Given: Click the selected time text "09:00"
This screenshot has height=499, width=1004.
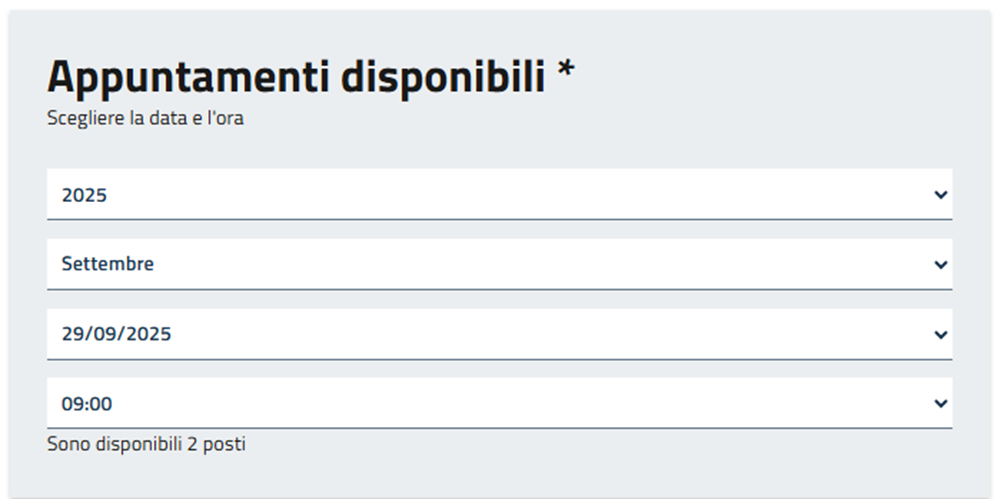Looking at the screenshot, I should 87,405.
